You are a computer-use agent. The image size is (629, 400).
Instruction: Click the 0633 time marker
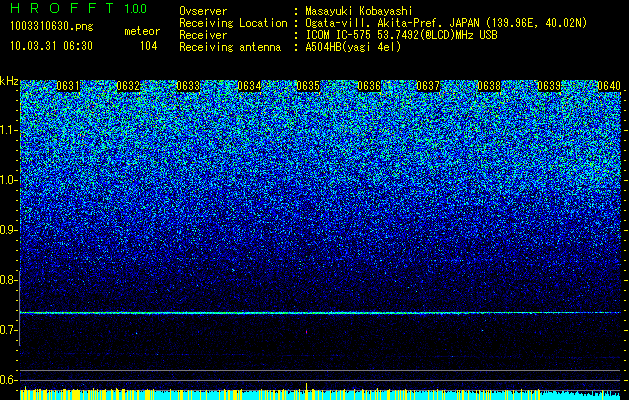pos(188,86)
